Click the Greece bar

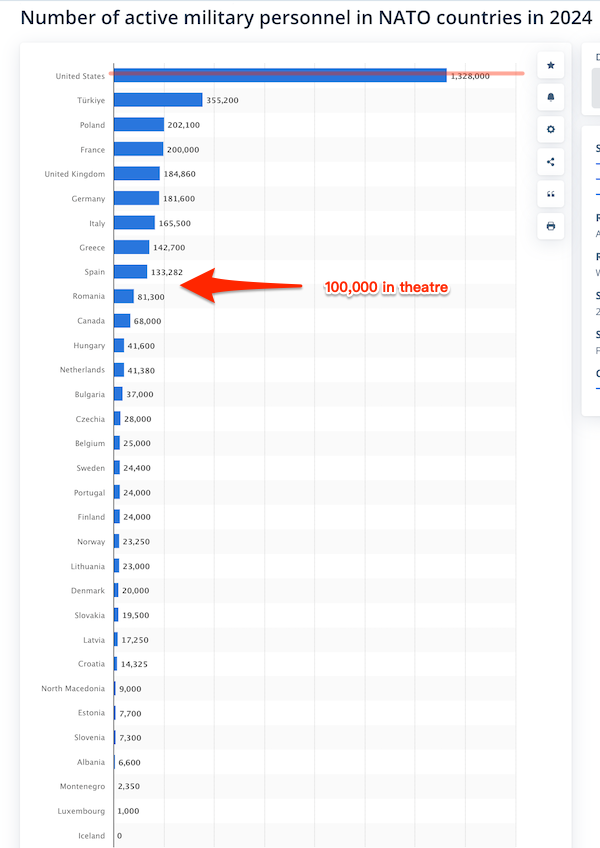click(x=131, y=247)
